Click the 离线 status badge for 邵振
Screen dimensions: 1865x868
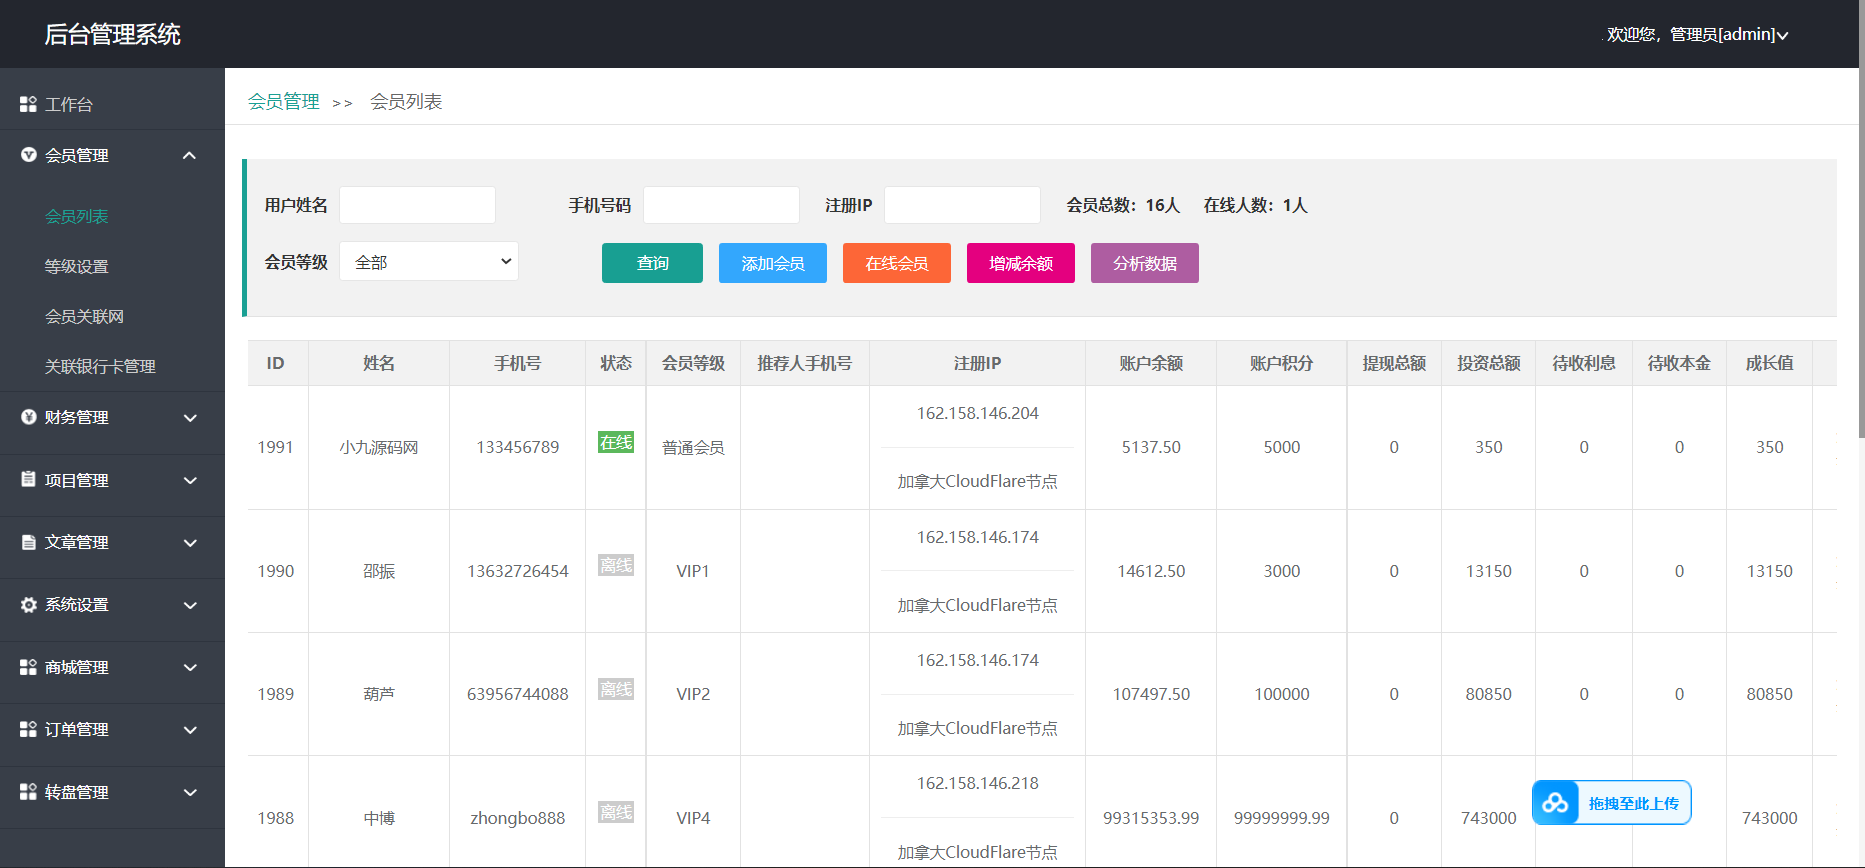coord(616,565)
